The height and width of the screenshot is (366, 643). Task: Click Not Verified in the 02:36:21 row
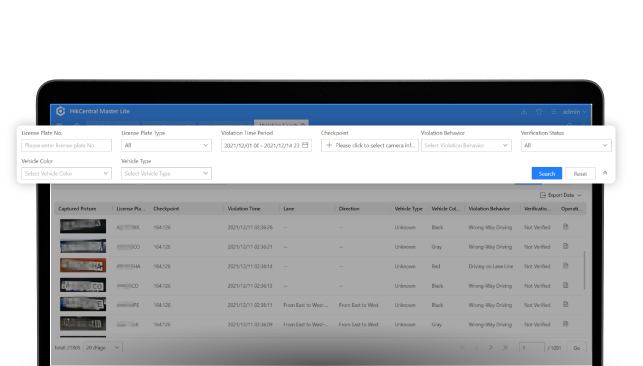coord(537,247)
